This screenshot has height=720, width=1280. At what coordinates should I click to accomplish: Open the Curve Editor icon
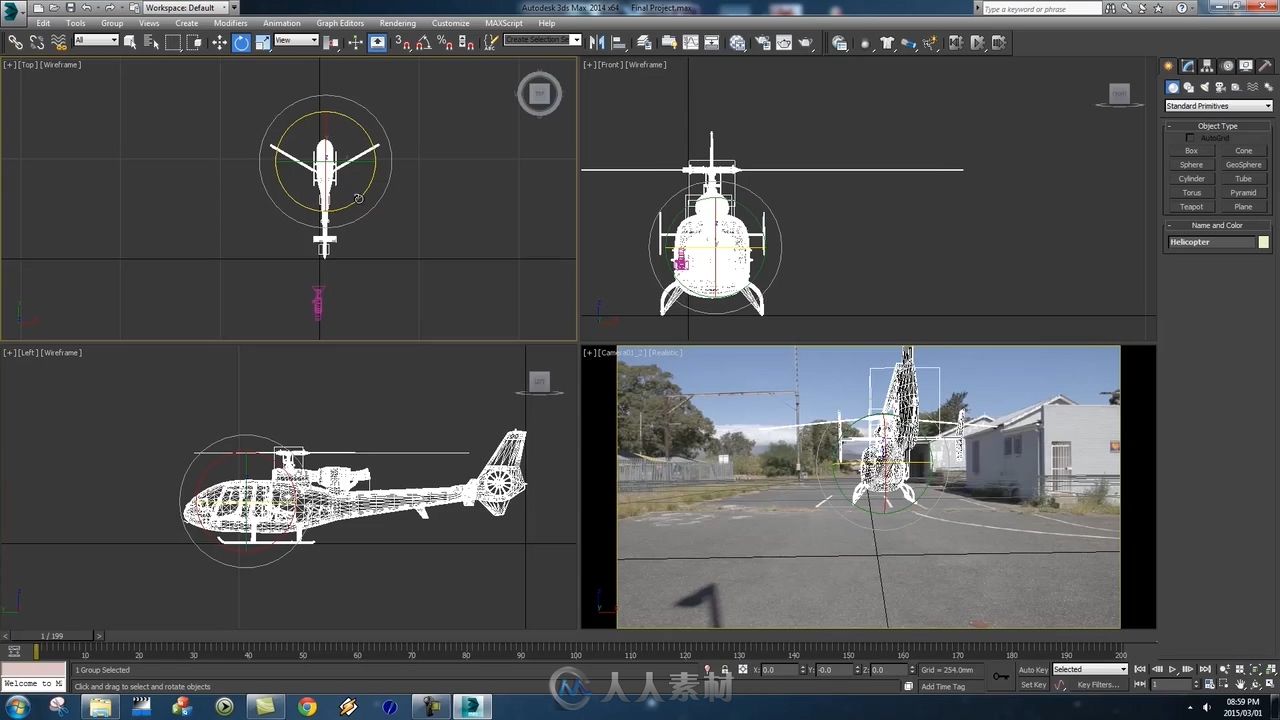(x=690, y=42)
